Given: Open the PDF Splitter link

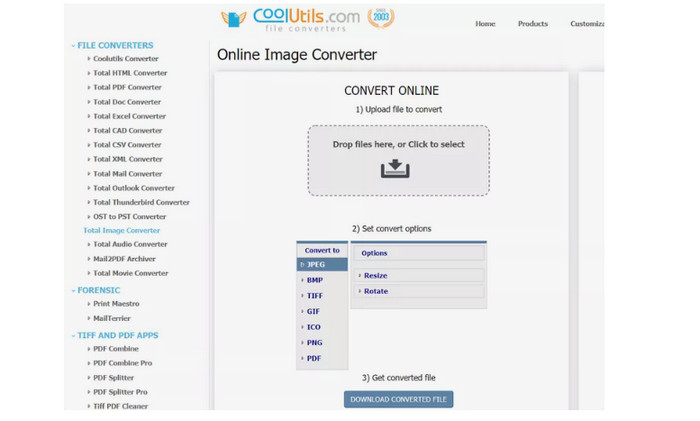Looking at the screenshot, I should point(113,378).
